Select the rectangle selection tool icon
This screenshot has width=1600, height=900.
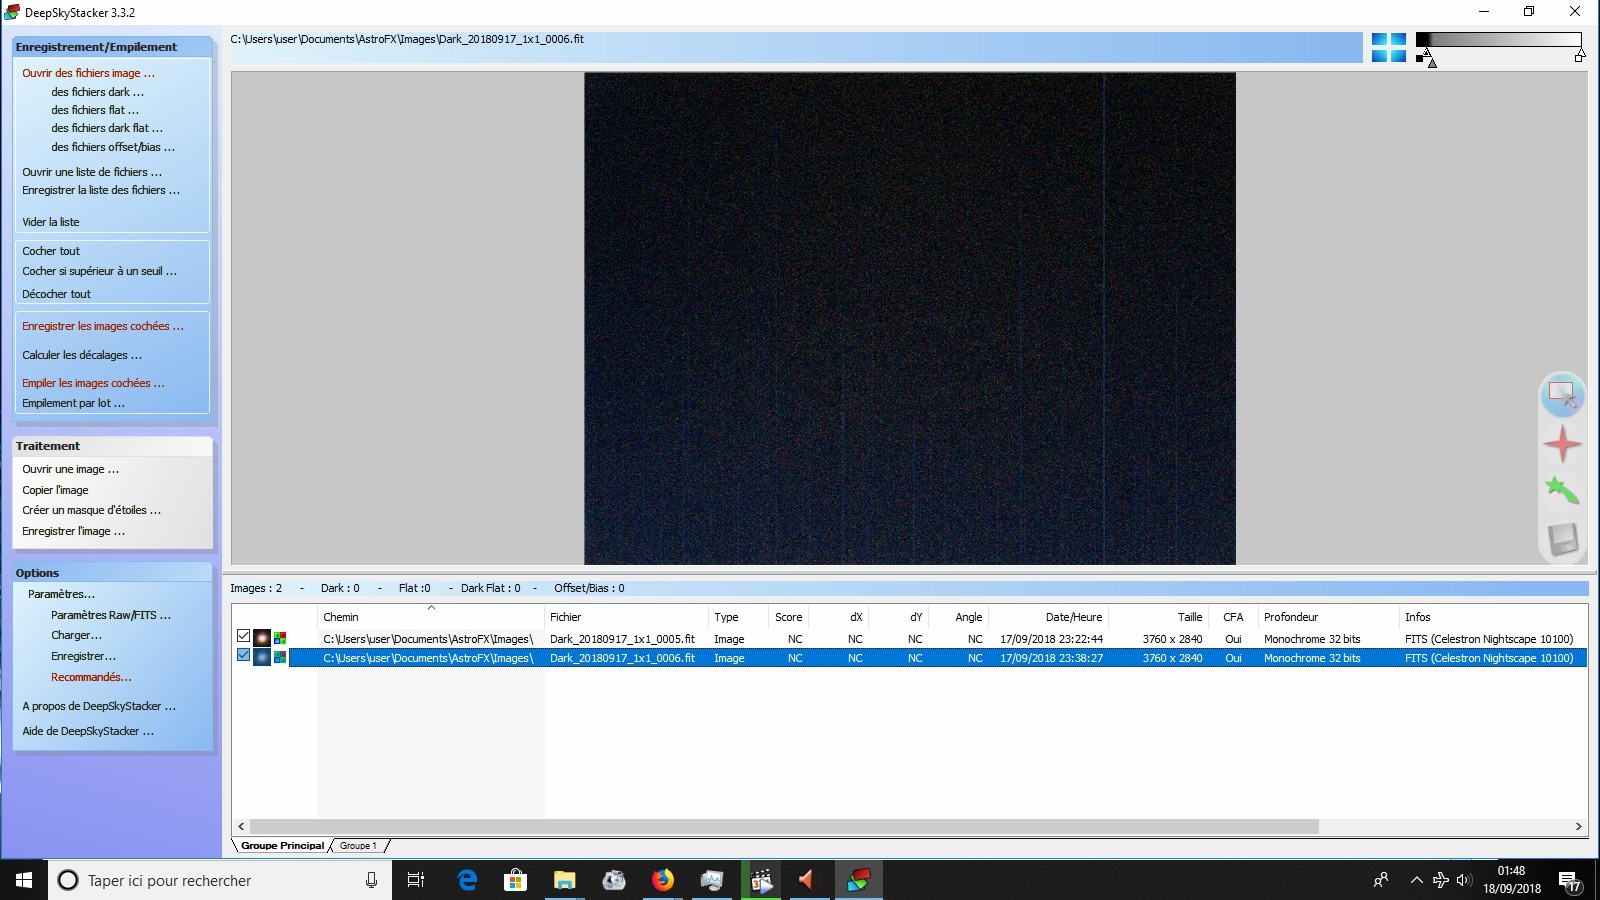[1562, 394]
